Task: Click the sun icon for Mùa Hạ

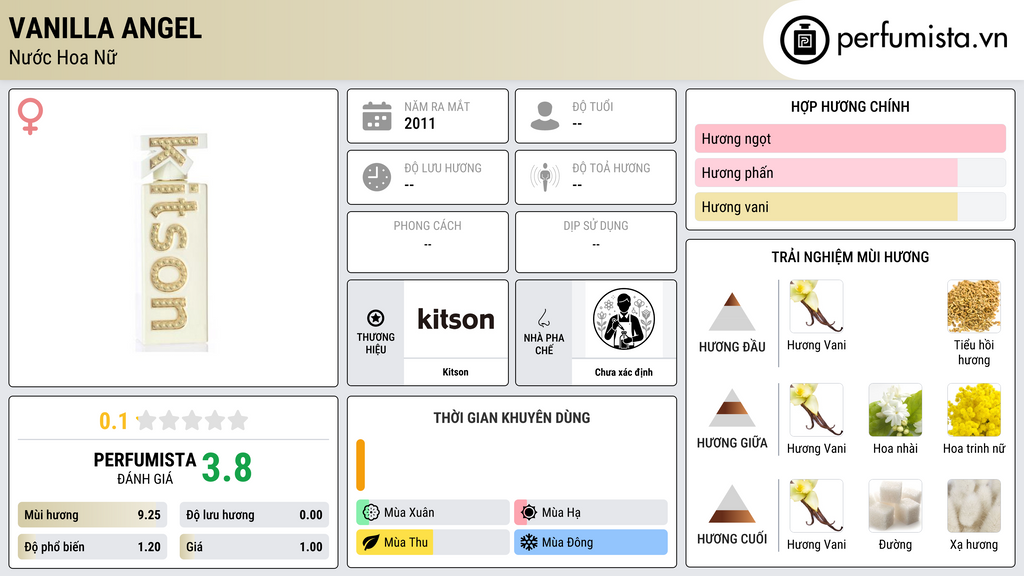Action: click(x=529, y=512)
